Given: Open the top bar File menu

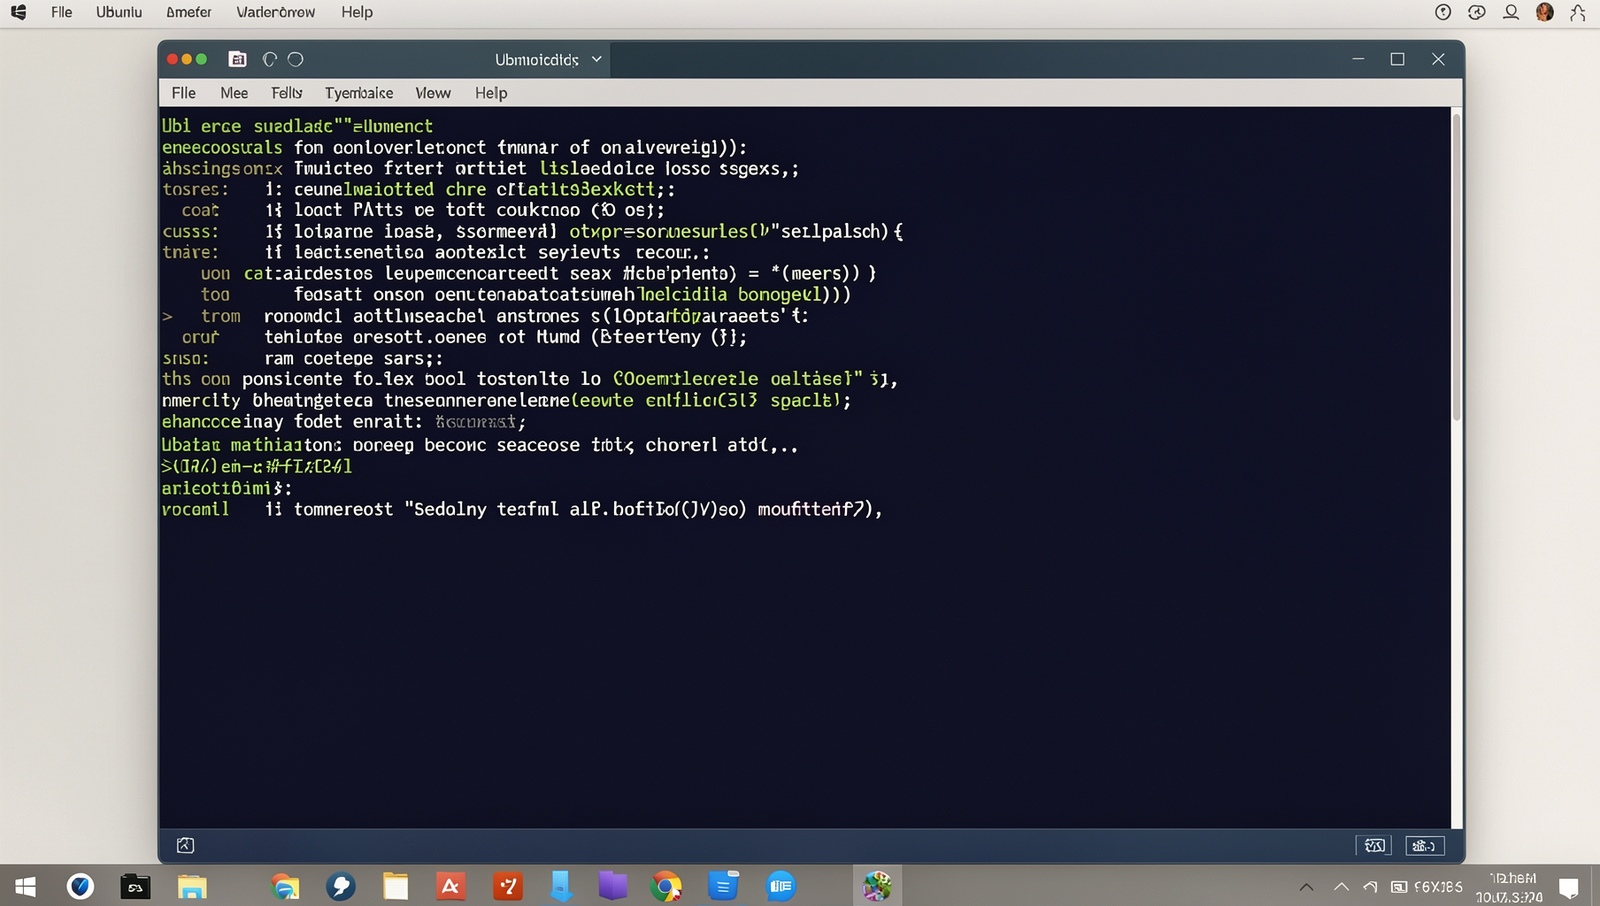Looking at the screenshot, I should pos(62,12).
